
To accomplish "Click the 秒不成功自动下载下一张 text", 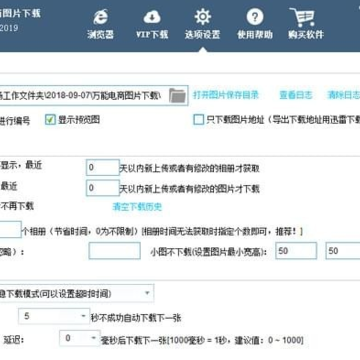I will 136,318.
